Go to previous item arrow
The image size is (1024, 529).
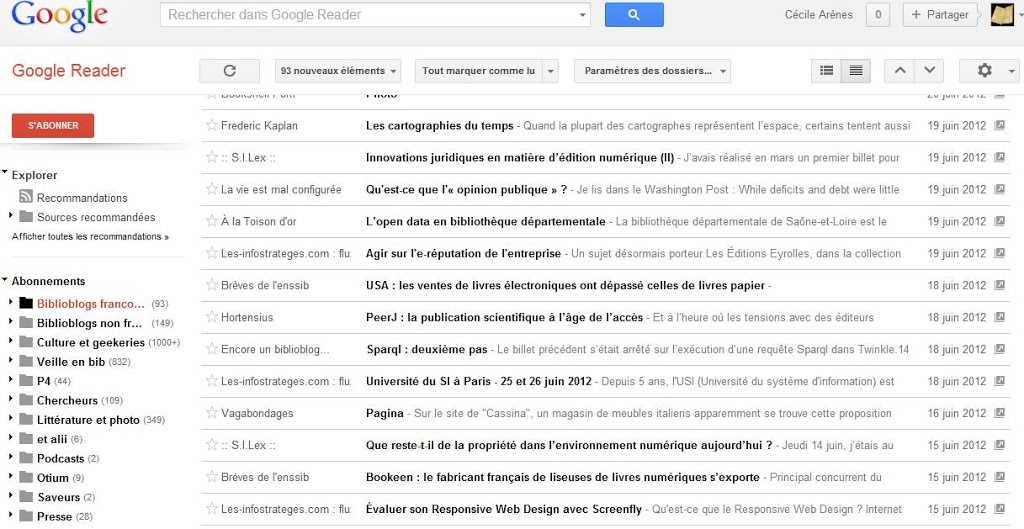(x=899, y=71)
